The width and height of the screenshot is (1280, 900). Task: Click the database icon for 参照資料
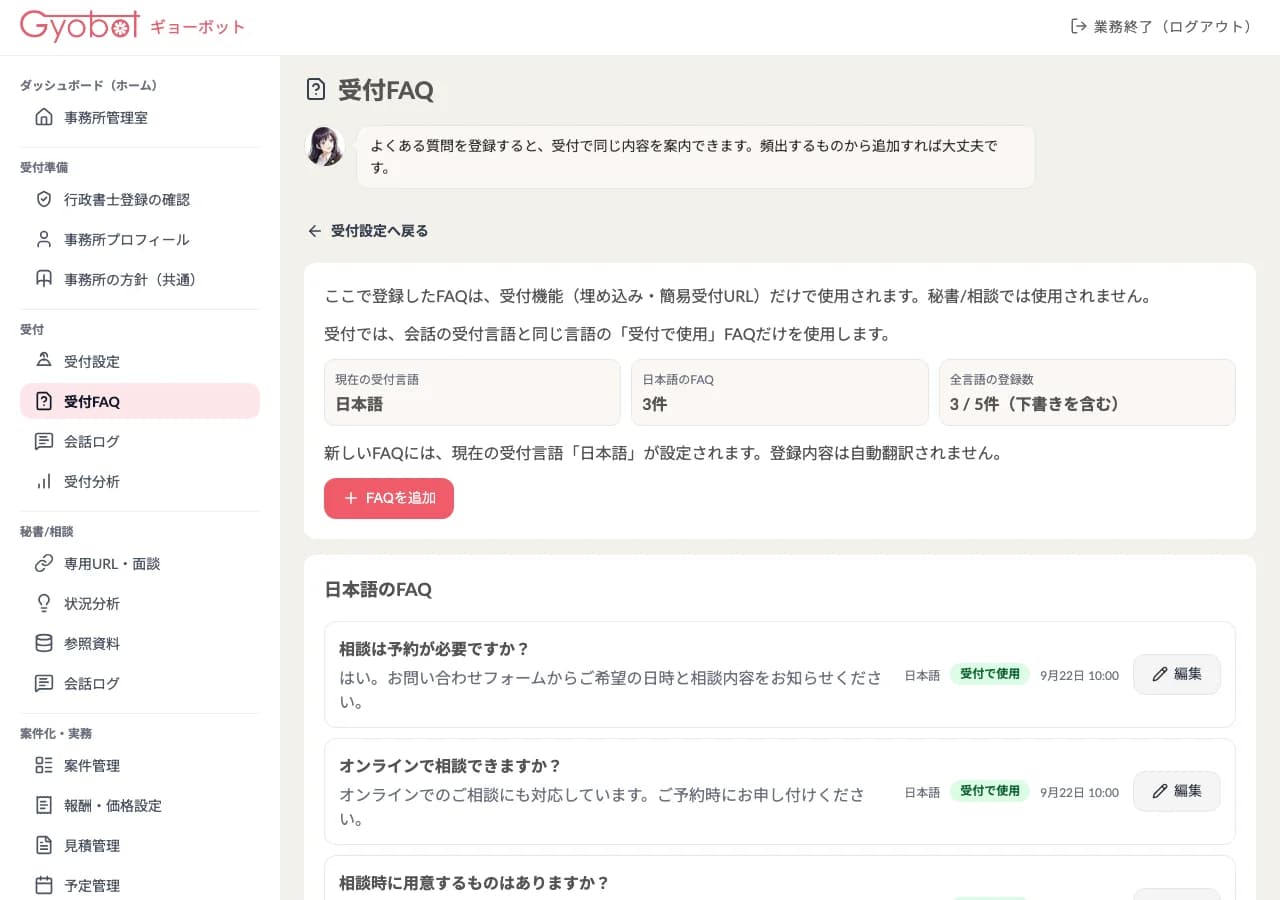44,643
